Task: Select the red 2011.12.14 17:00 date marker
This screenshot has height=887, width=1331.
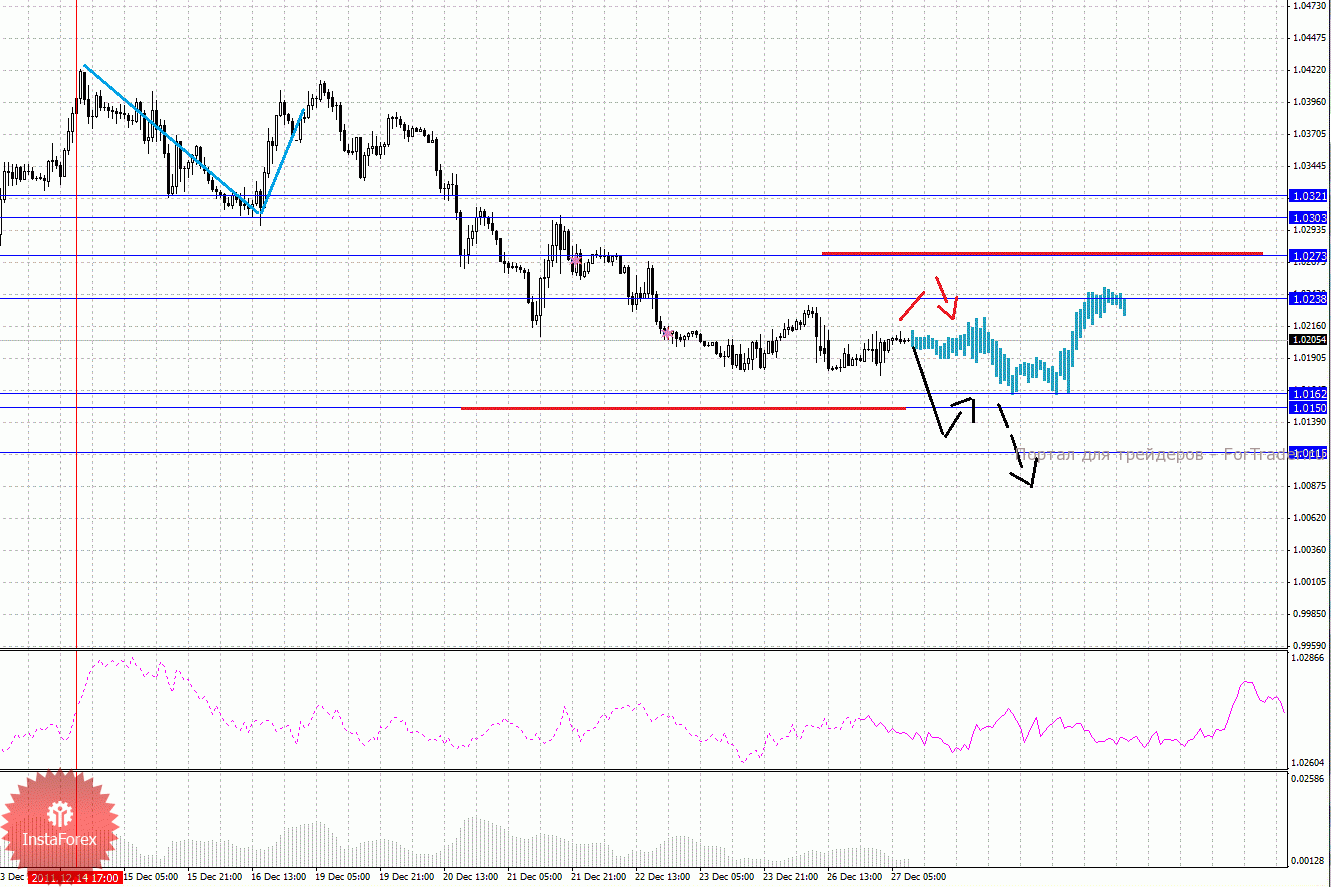Action: point(75,878)
